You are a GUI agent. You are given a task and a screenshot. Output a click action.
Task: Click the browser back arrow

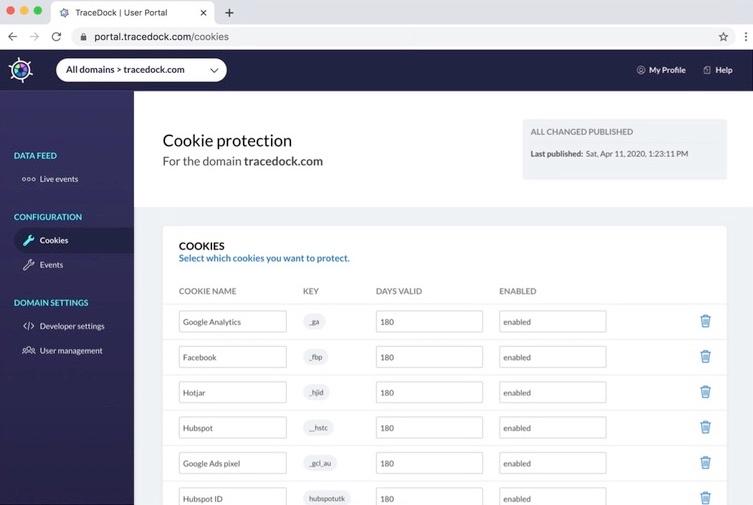tap(12, 36)
